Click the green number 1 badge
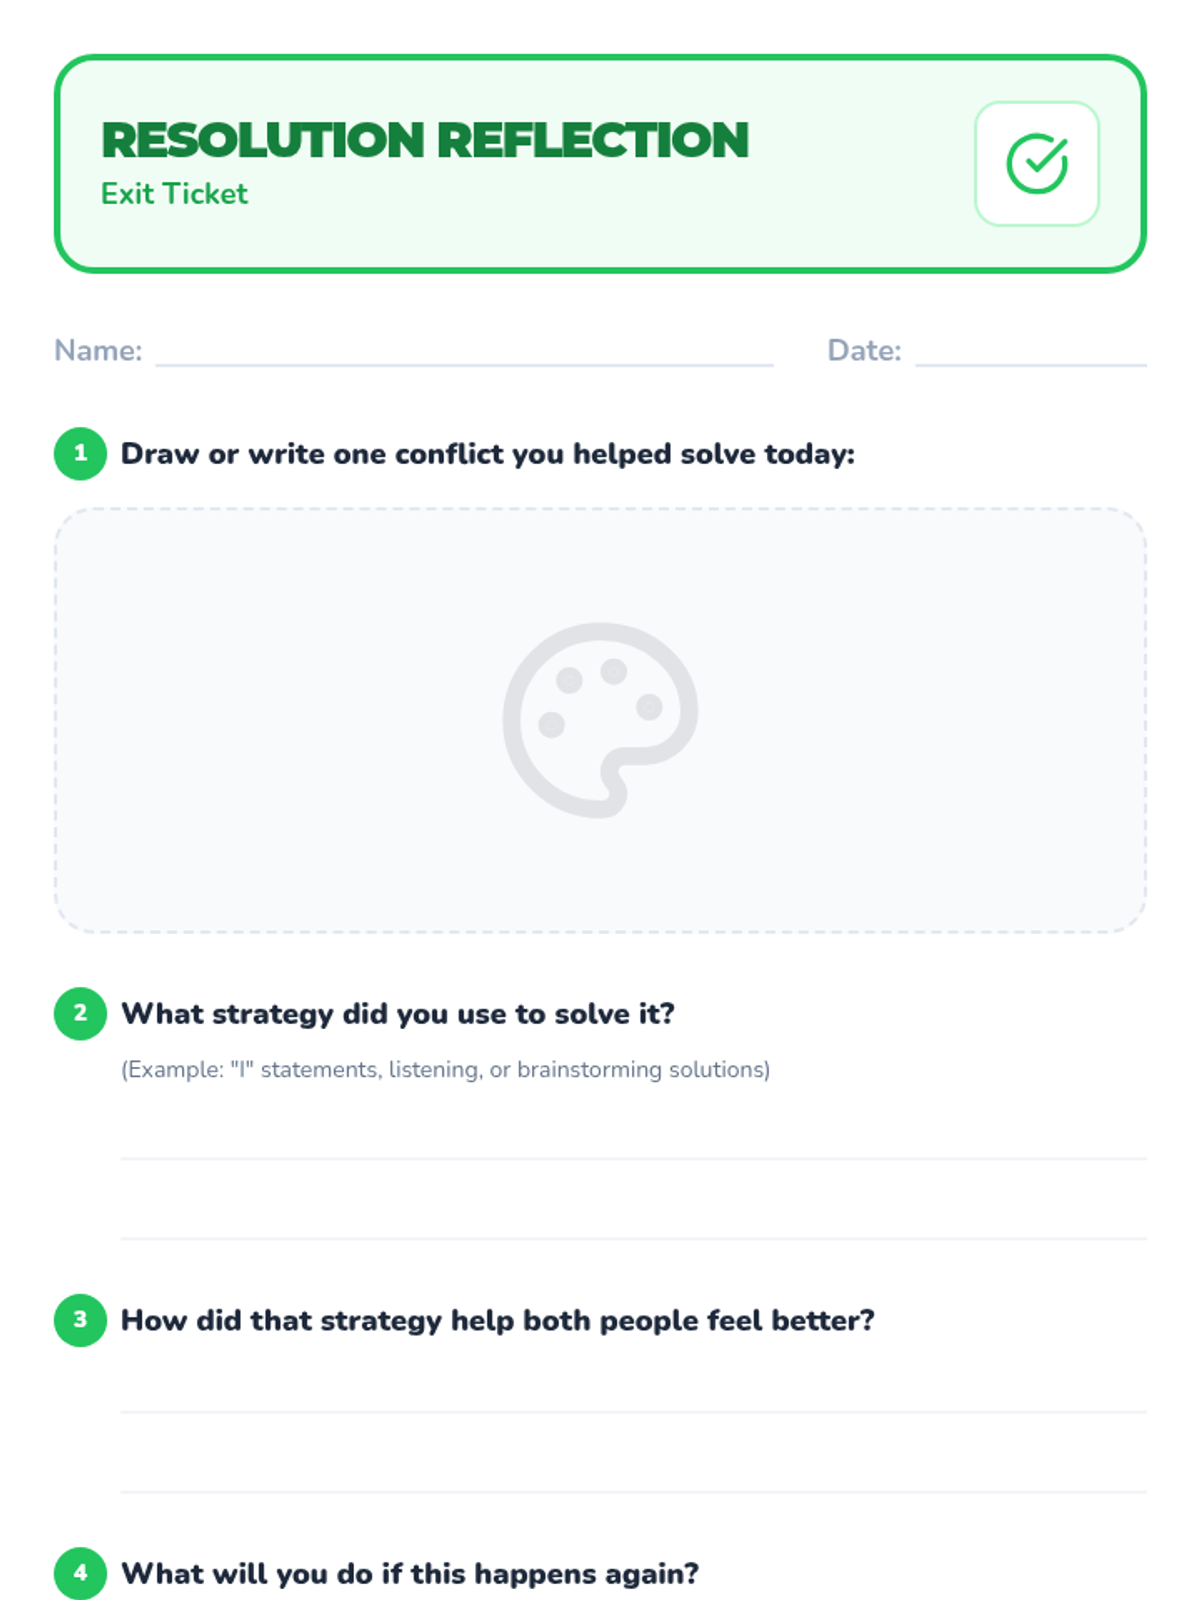This screenshot has height=1600, width=1200. (x=80, y=453)
